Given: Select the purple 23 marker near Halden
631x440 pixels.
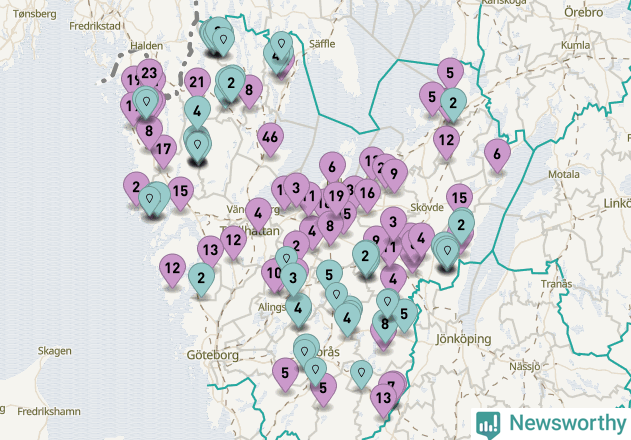Looking at the screenshot, I should click(149, 74).
